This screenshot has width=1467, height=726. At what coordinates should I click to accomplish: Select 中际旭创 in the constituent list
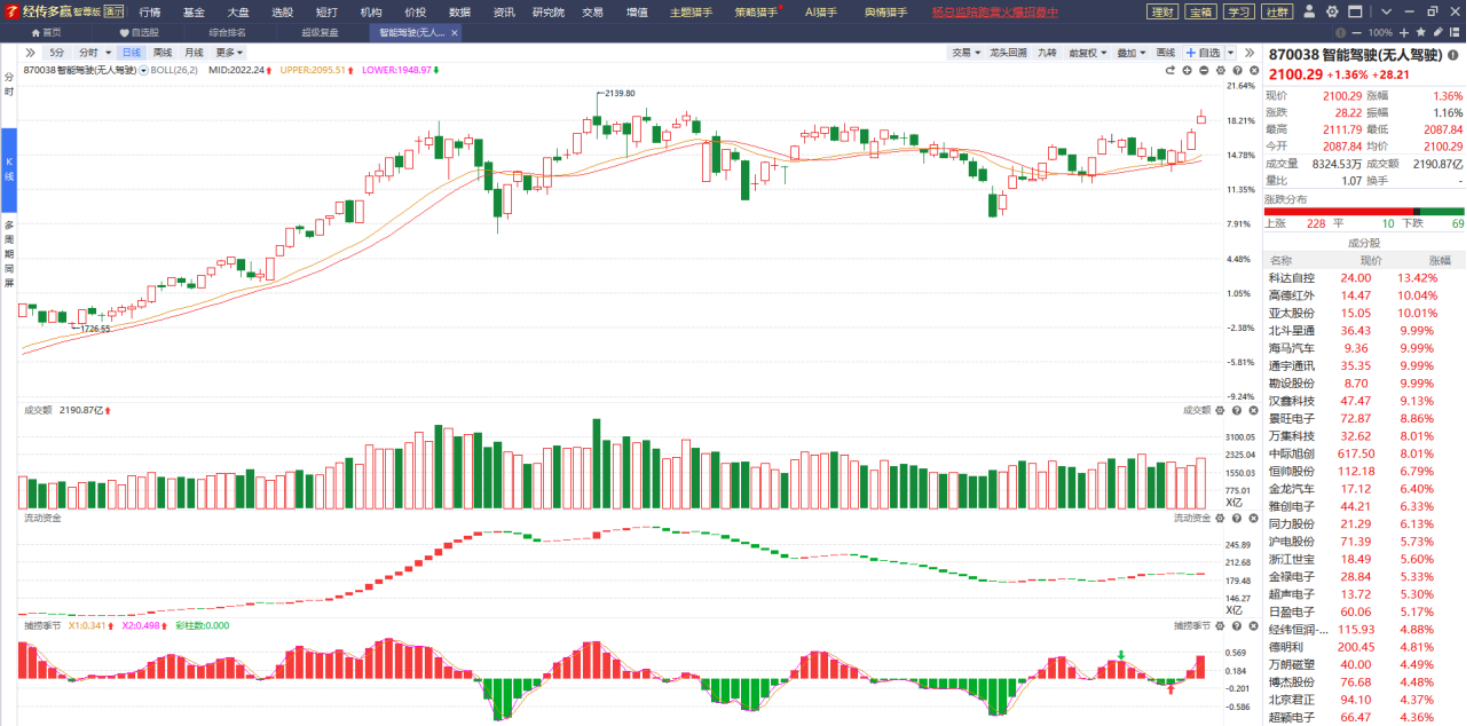(x=1293, y=453)
